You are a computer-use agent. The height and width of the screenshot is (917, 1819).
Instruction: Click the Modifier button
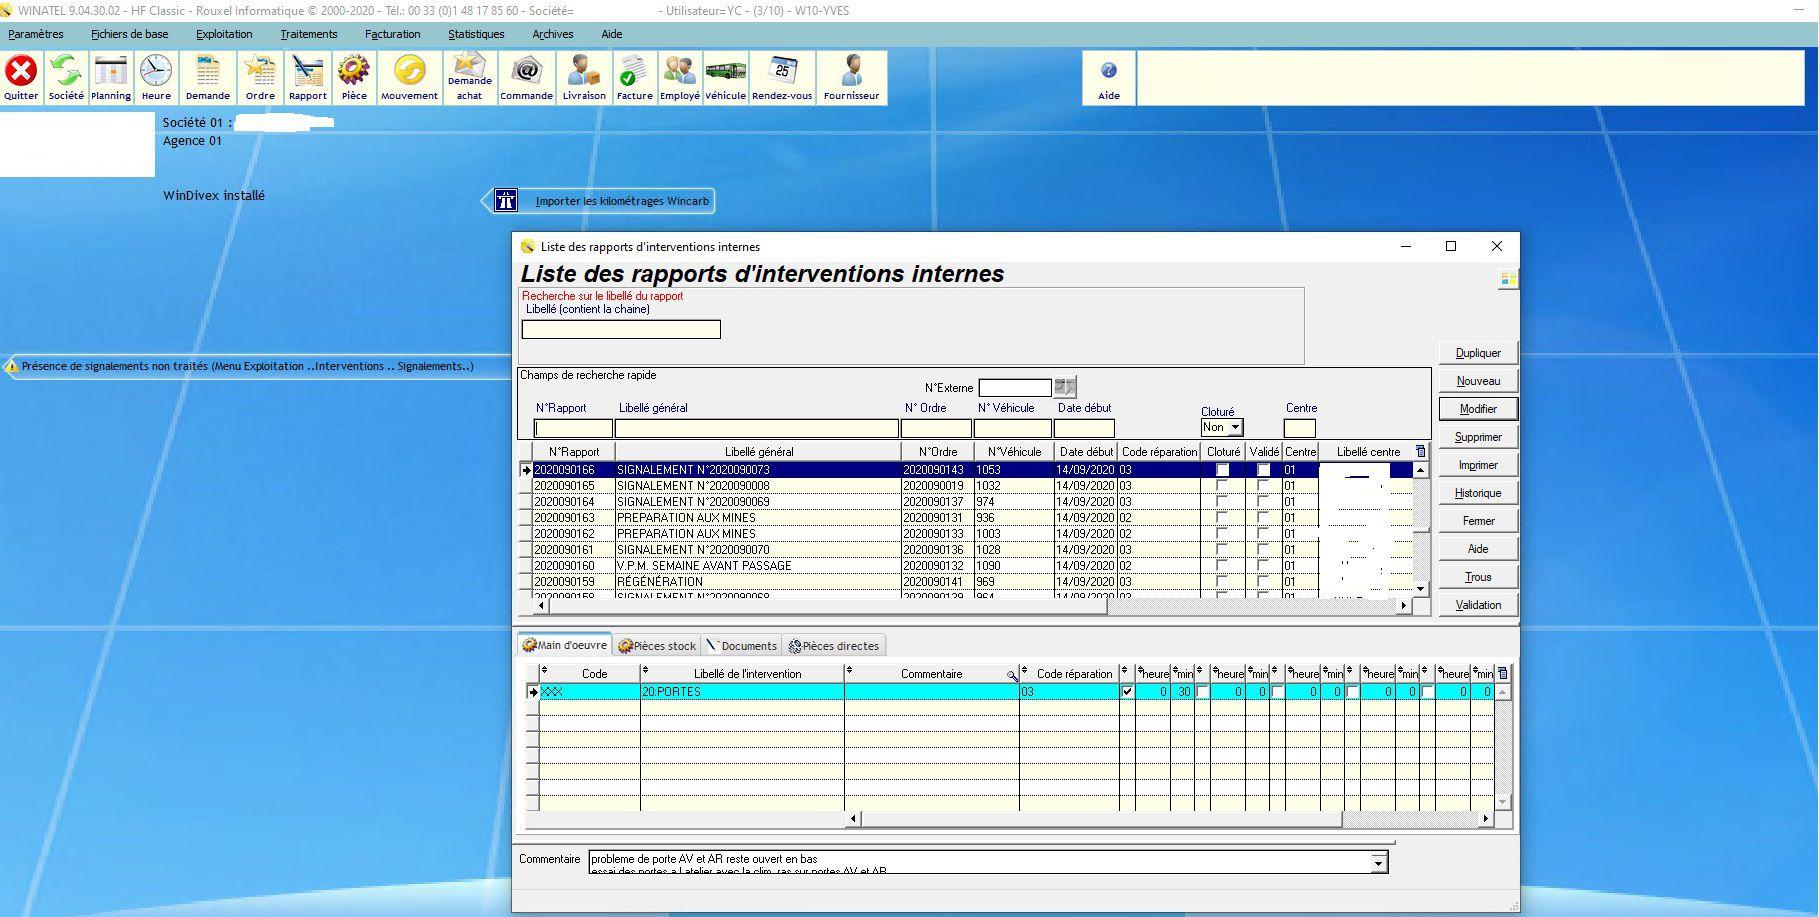[1478, 409]
